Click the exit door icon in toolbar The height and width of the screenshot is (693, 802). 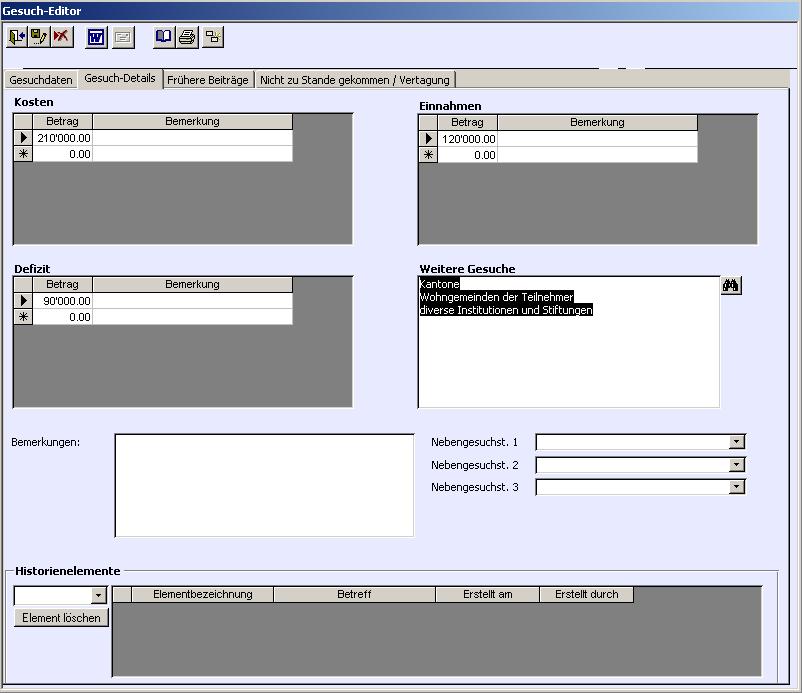coord(17,38)
